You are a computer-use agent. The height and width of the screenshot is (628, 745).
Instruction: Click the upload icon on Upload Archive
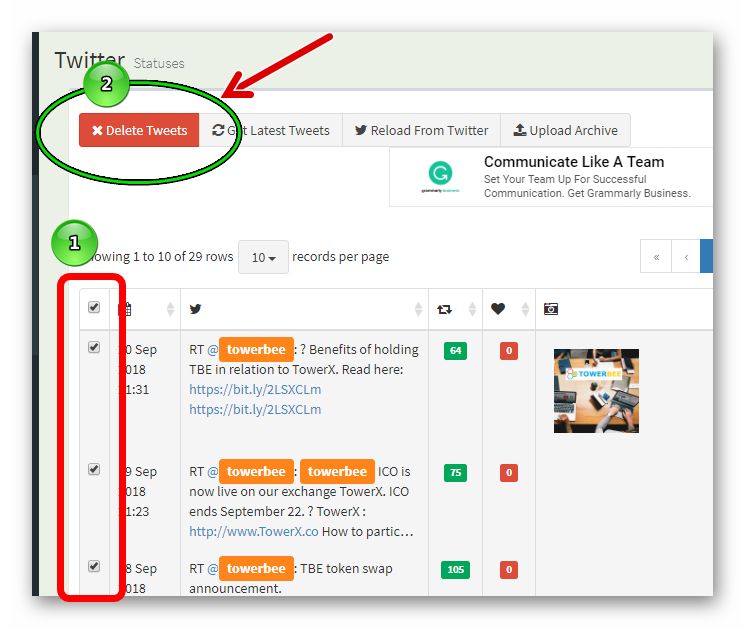click(520, 130)
